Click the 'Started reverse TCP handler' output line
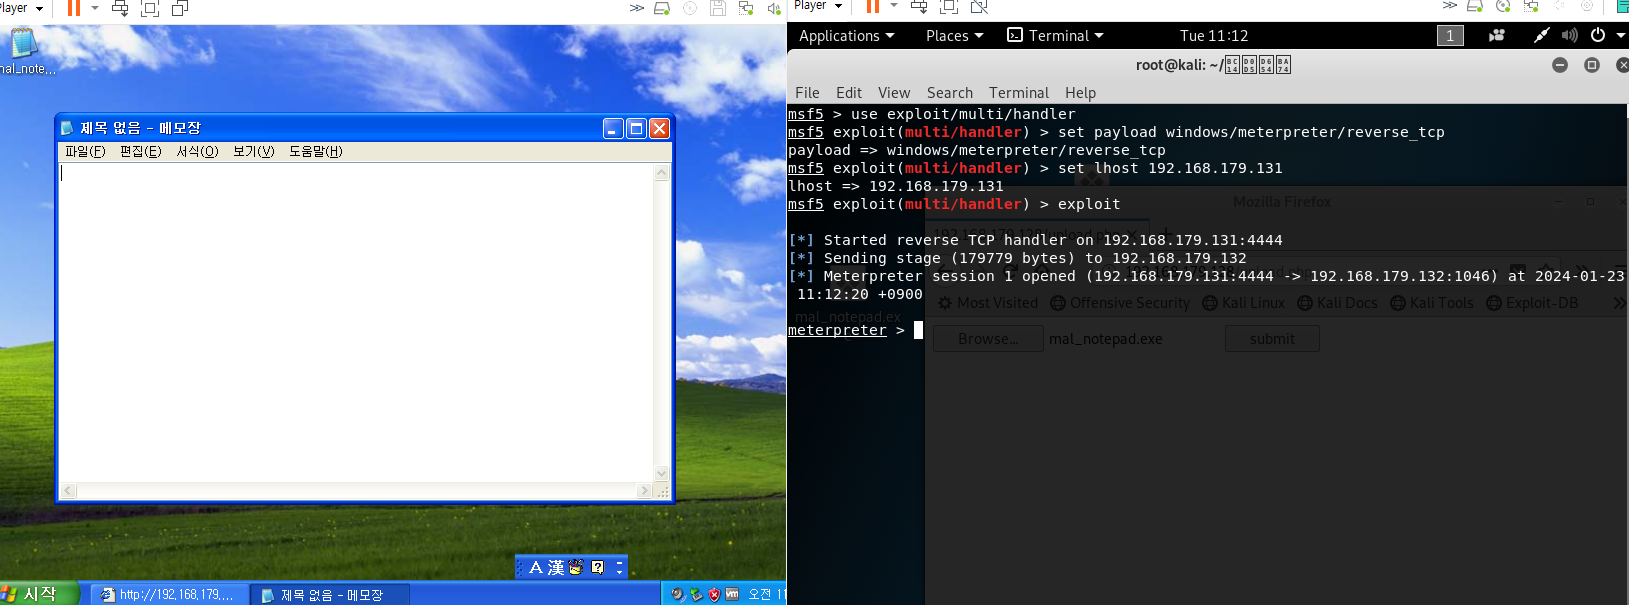Image resolution: width=1629 pixels, height=605 pixels. point(1035,241)
